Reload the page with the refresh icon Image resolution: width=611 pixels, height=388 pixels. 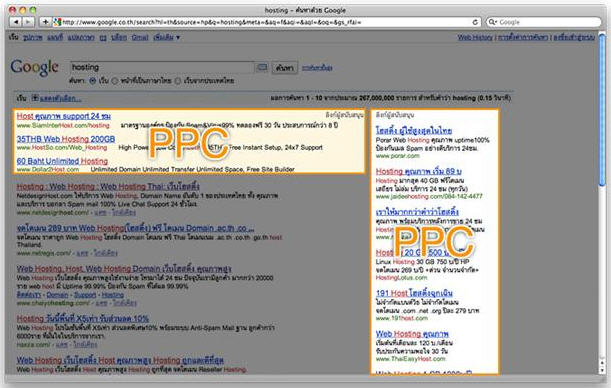pos(475,22)
